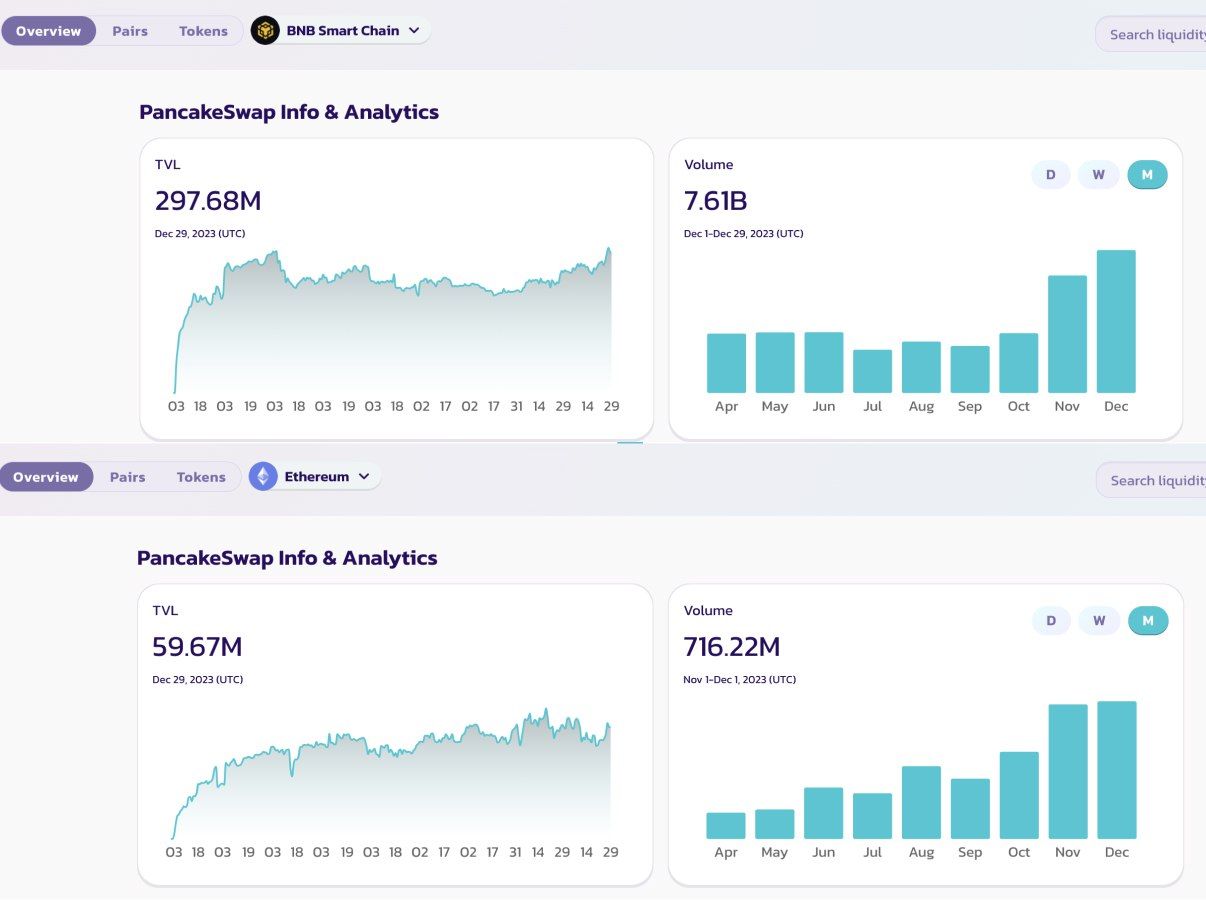1206x900 pixels.
Task: Open the Tokens tab in the top panel
Action: [x=203, y=31]
